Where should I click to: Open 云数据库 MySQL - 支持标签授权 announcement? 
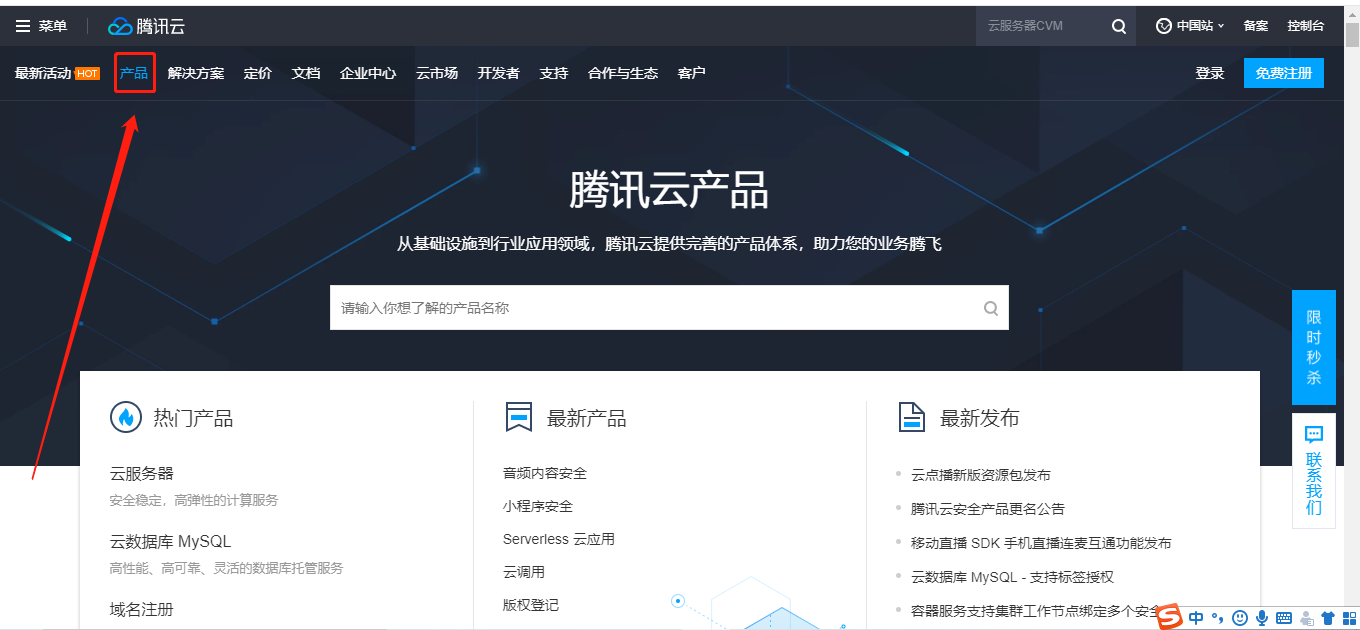(x=1012, y=577)
